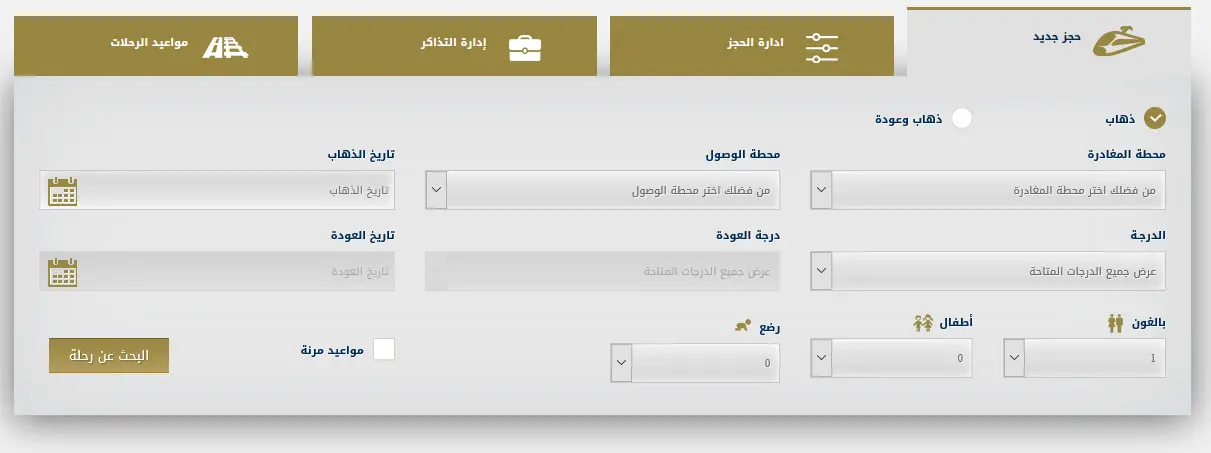Click the railway tracks icon on مواعيد الرحلات

pyautogui.click(x=225, y=46)
